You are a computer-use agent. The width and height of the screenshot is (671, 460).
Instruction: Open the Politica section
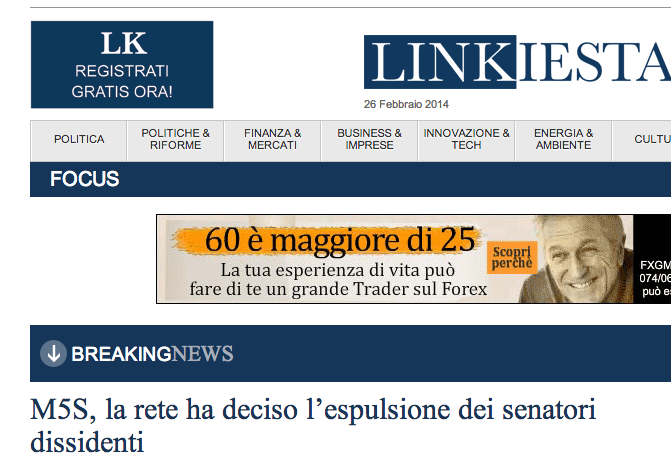(x=79, y=139)
